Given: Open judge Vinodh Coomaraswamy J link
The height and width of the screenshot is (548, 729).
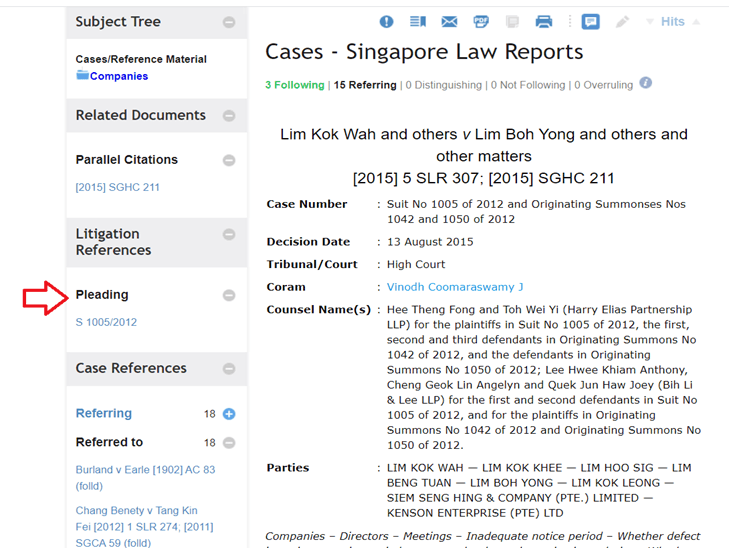Looking at the screenshot, I should 455,287.
